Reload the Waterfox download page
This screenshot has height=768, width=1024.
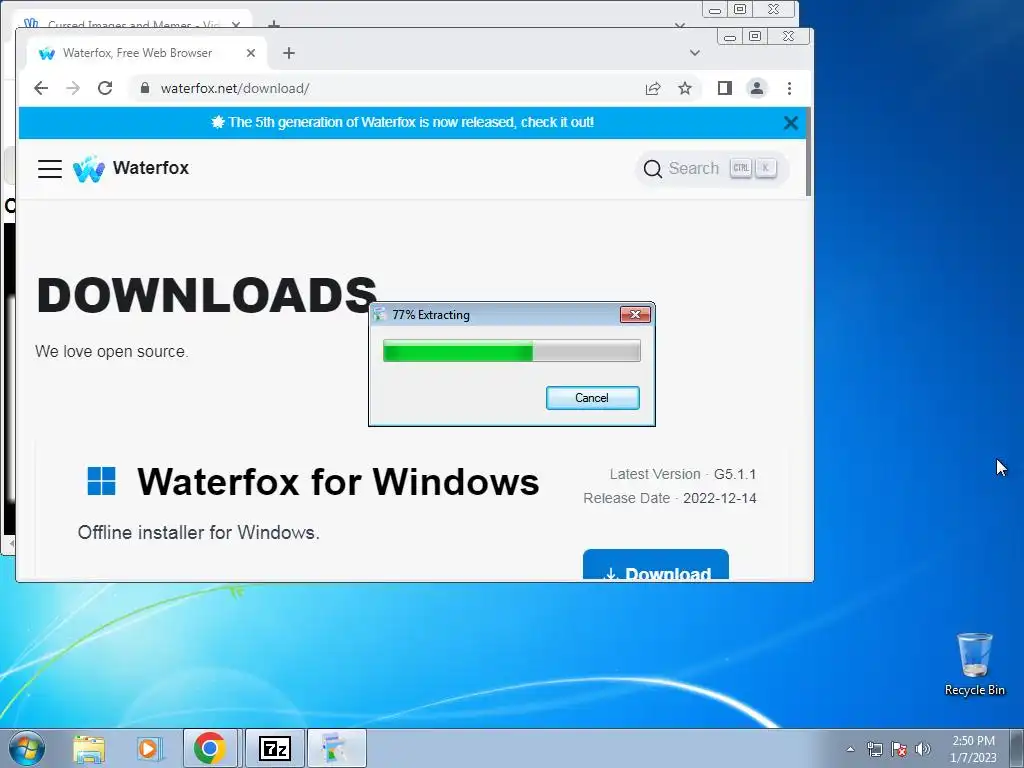(x=105, y=88)
